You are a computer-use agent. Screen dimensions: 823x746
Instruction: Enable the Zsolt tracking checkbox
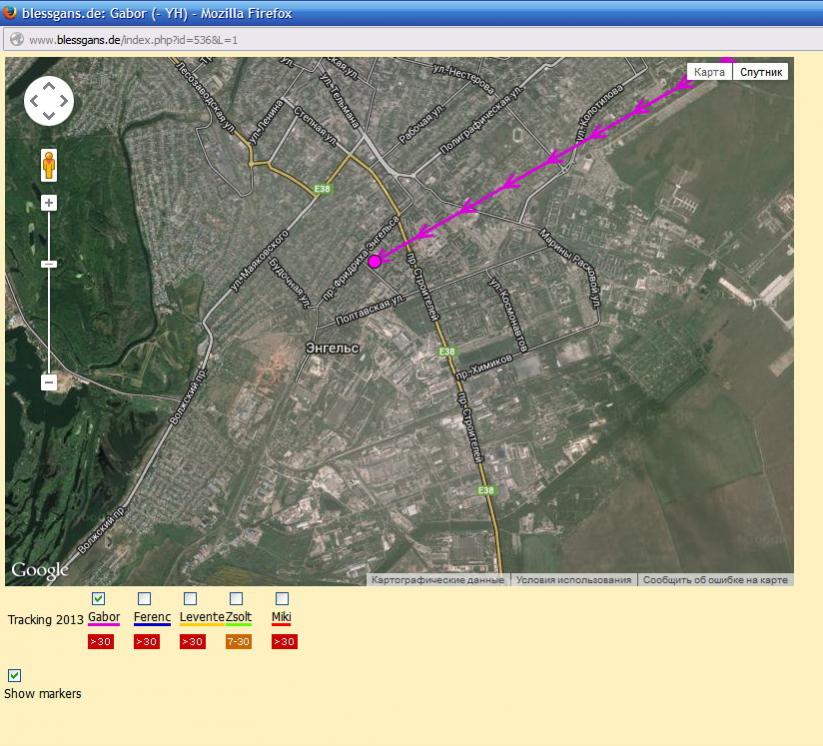[236, 599]
